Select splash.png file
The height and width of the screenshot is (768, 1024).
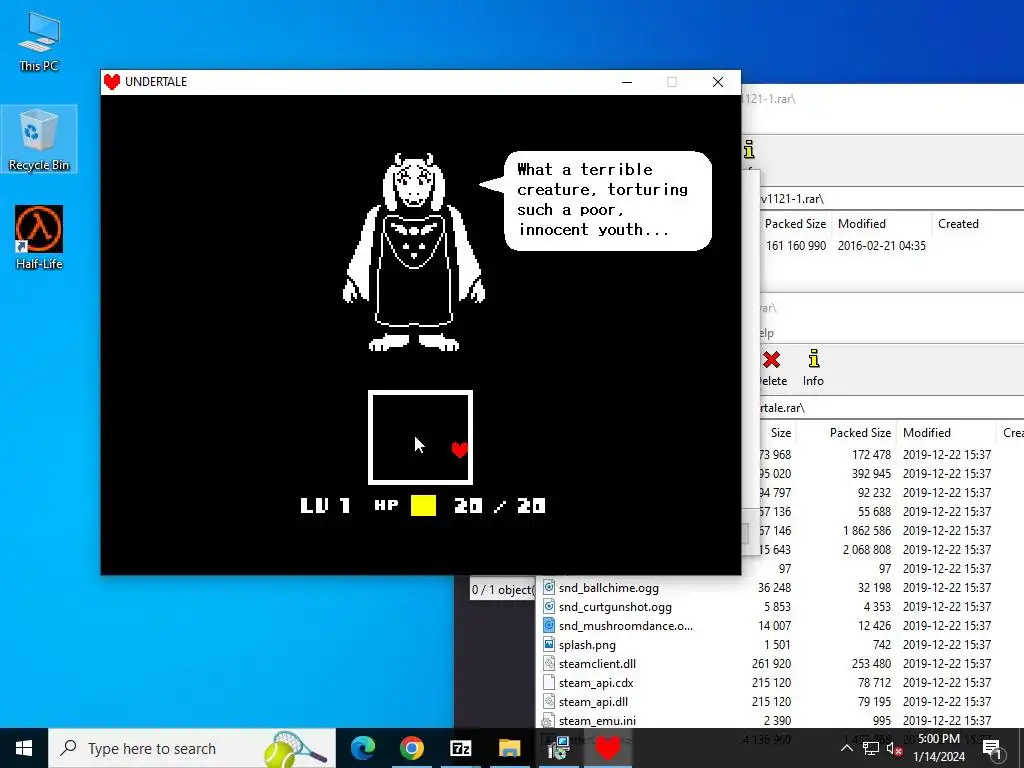pos(587,645)
